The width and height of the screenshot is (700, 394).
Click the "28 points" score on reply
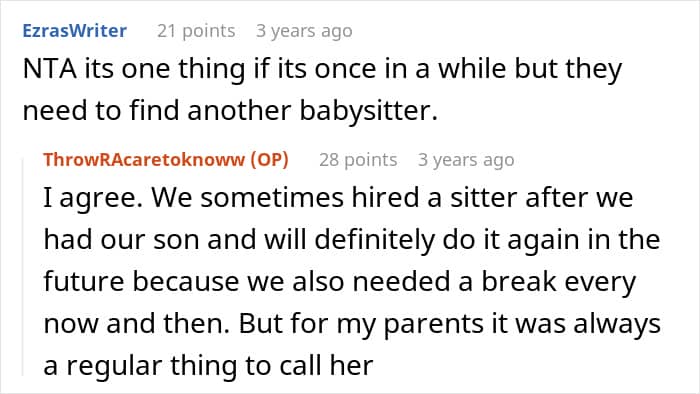pyautogui.click(x=358, y=159)
